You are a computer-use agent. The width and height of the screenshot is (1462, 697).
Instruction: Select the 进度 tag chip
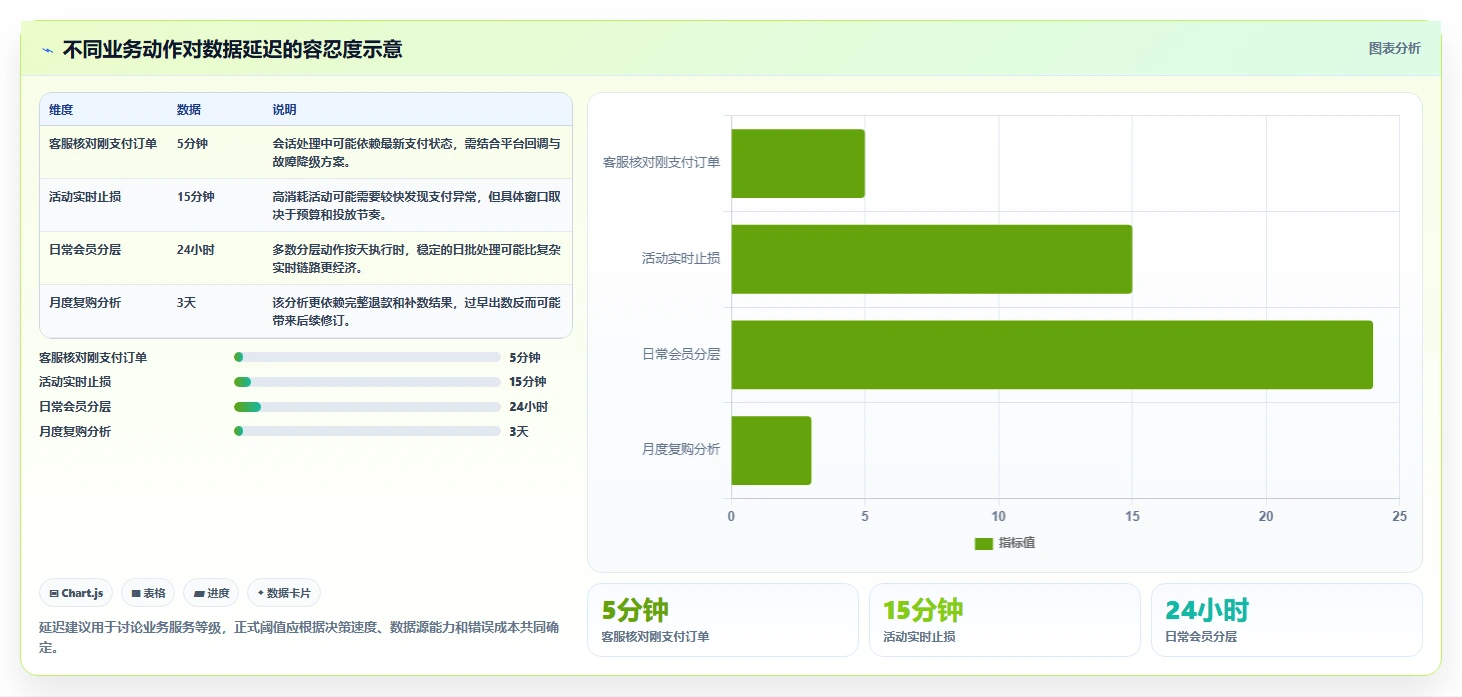coord(211,593)
